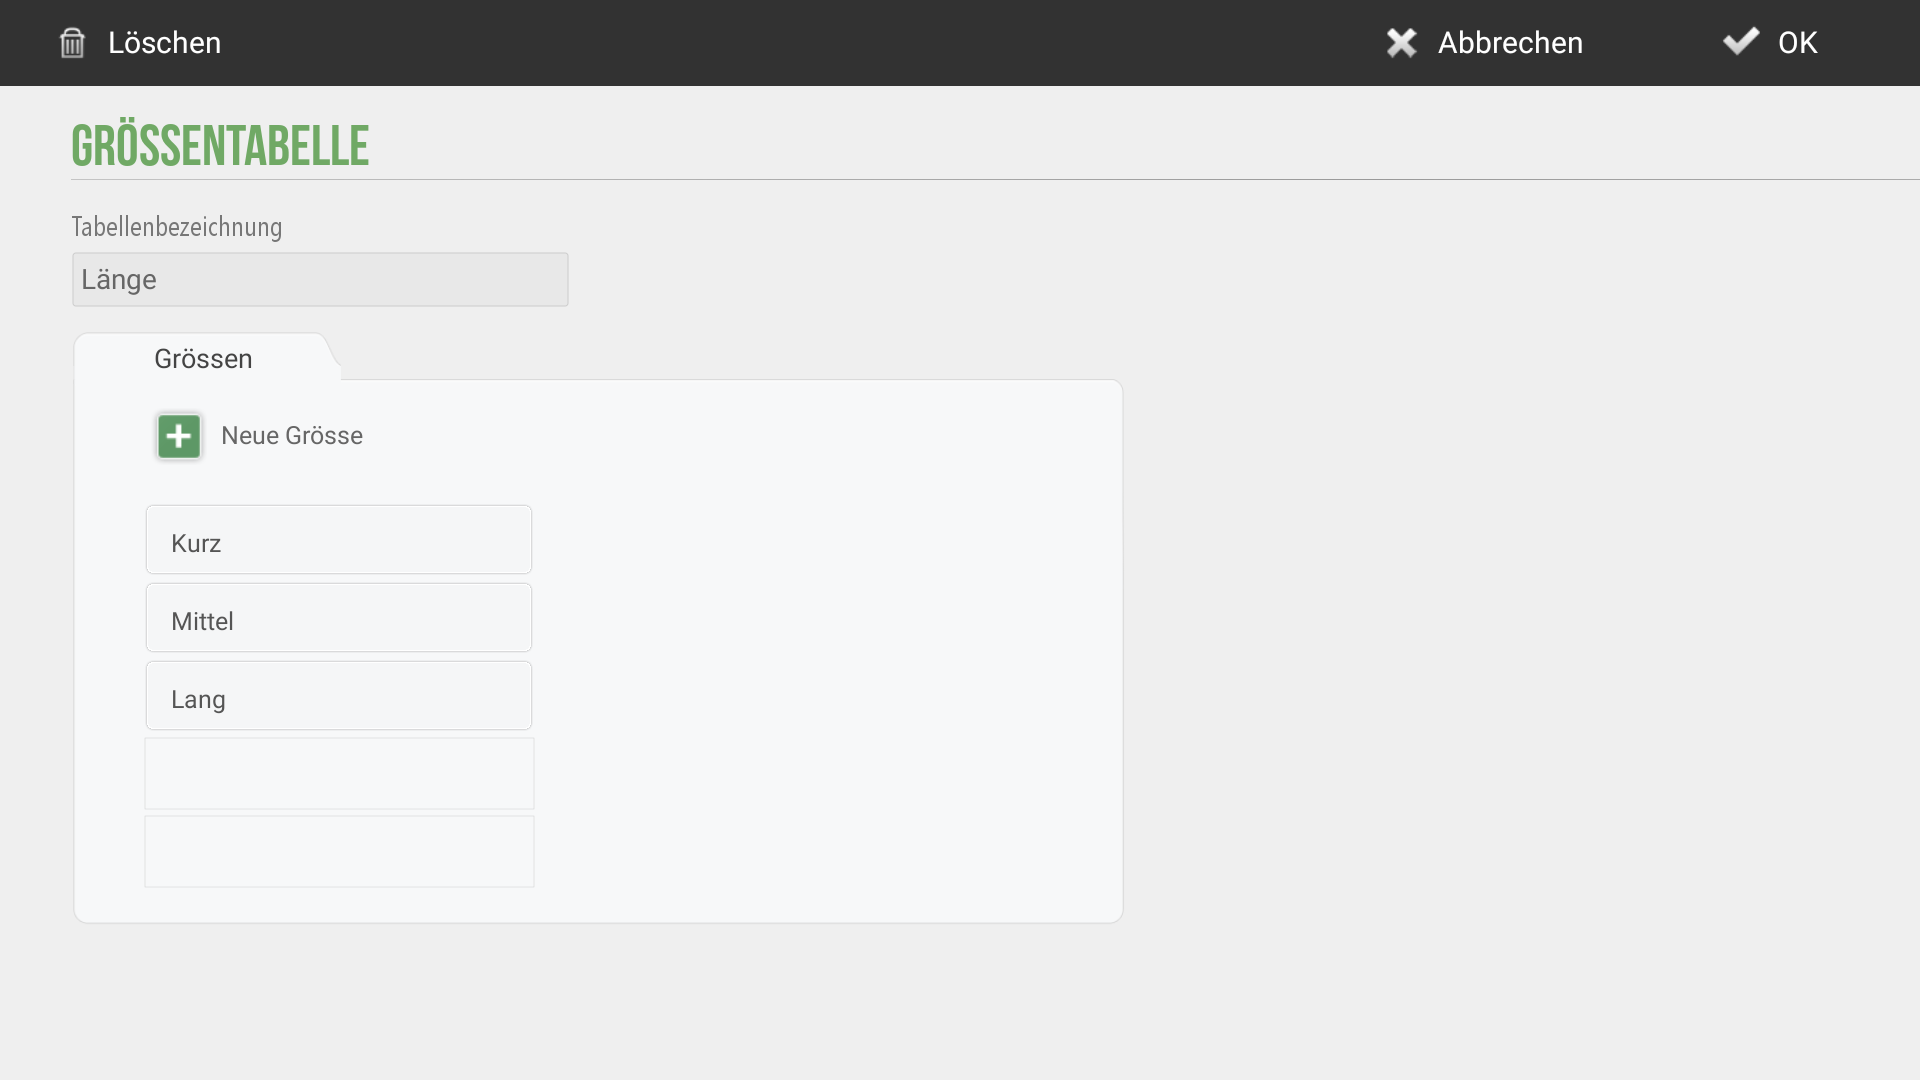Select the Mittel size entry
1920x1080 pixels.
pos(339,618)
